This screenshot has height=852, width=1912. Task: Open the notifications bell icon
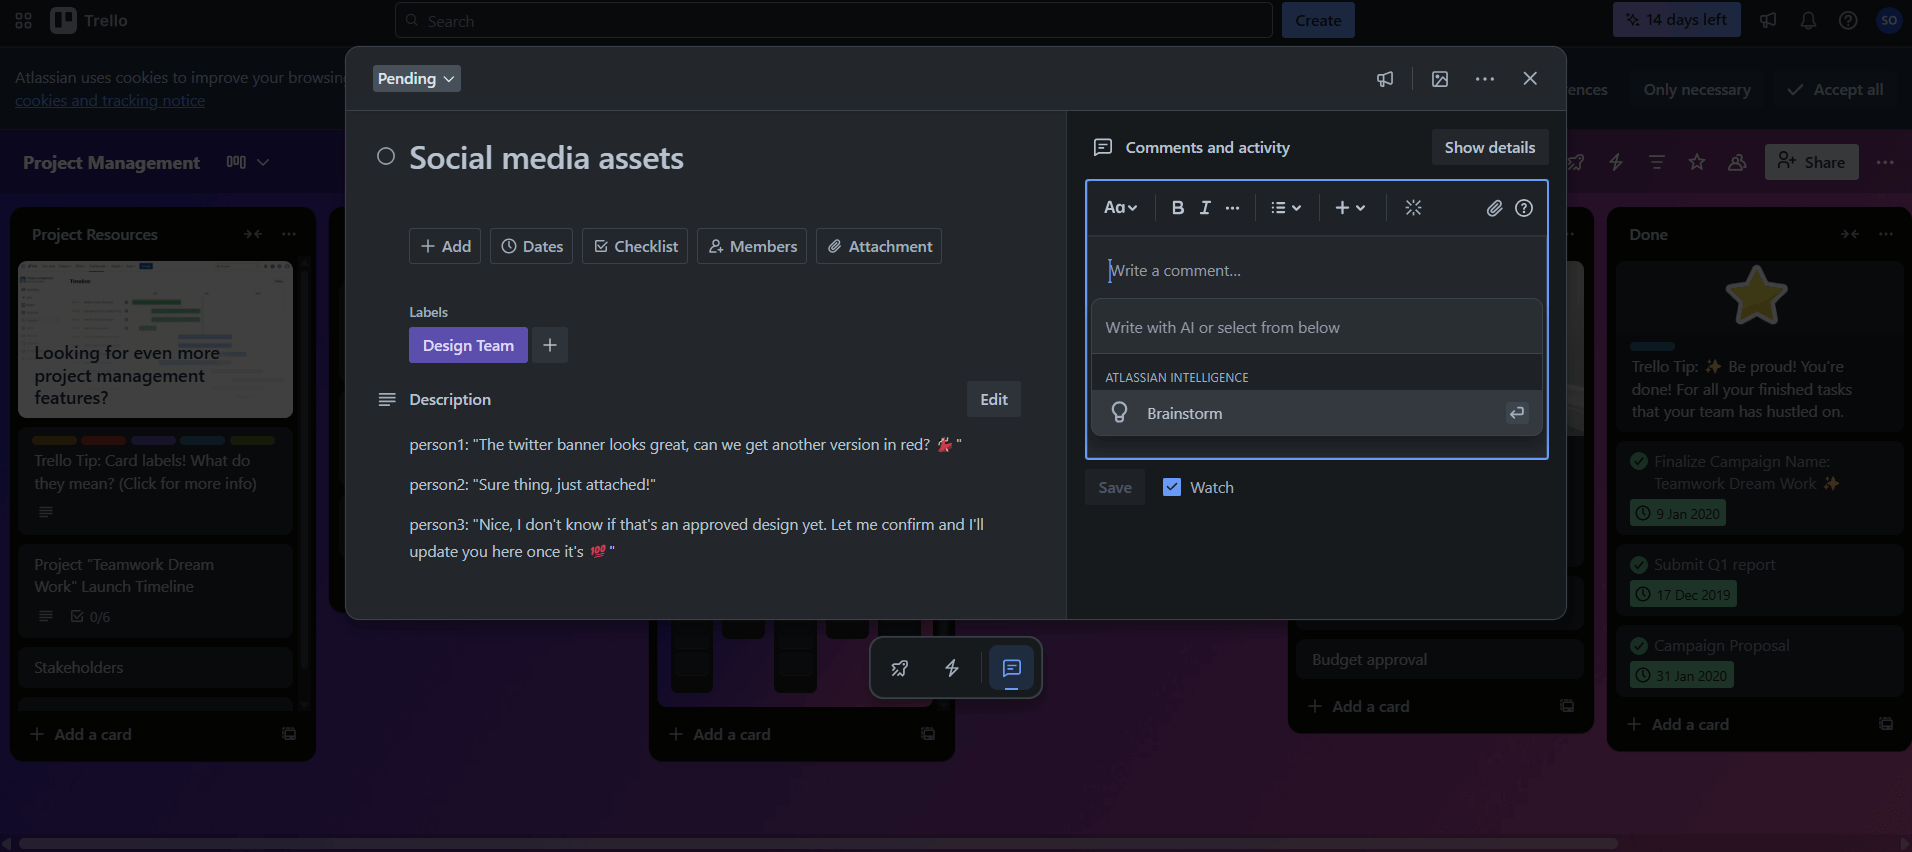[x=1808, y=20]
